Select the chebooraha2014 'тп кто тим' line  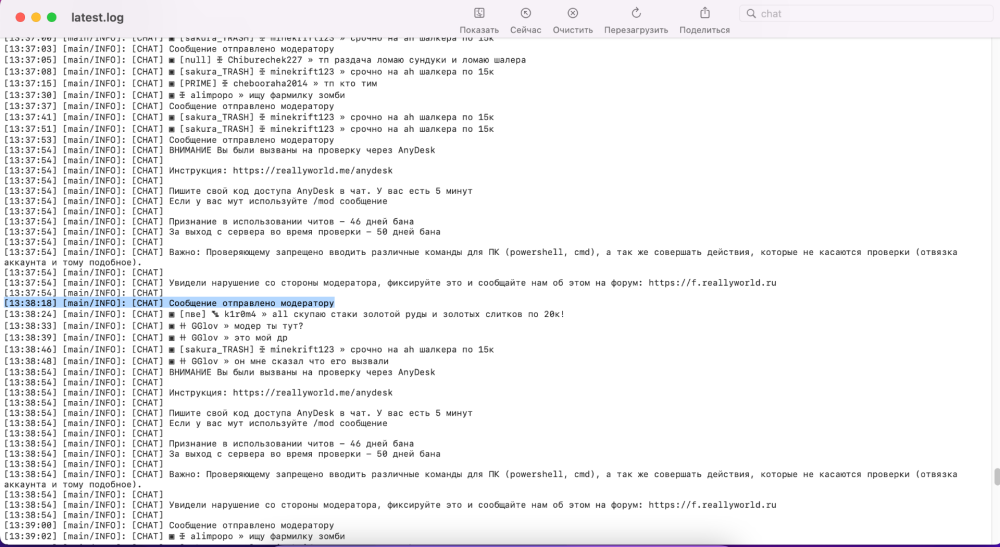point(191,84)
